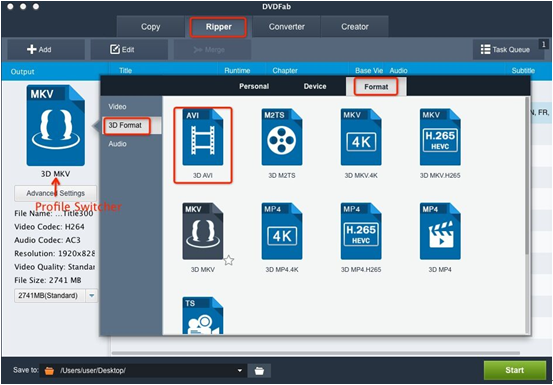The width and height of the screenshot is (553, 385).
Task: Open the Format profile tab
Action: pyautogui.click(x=376, y=87)
